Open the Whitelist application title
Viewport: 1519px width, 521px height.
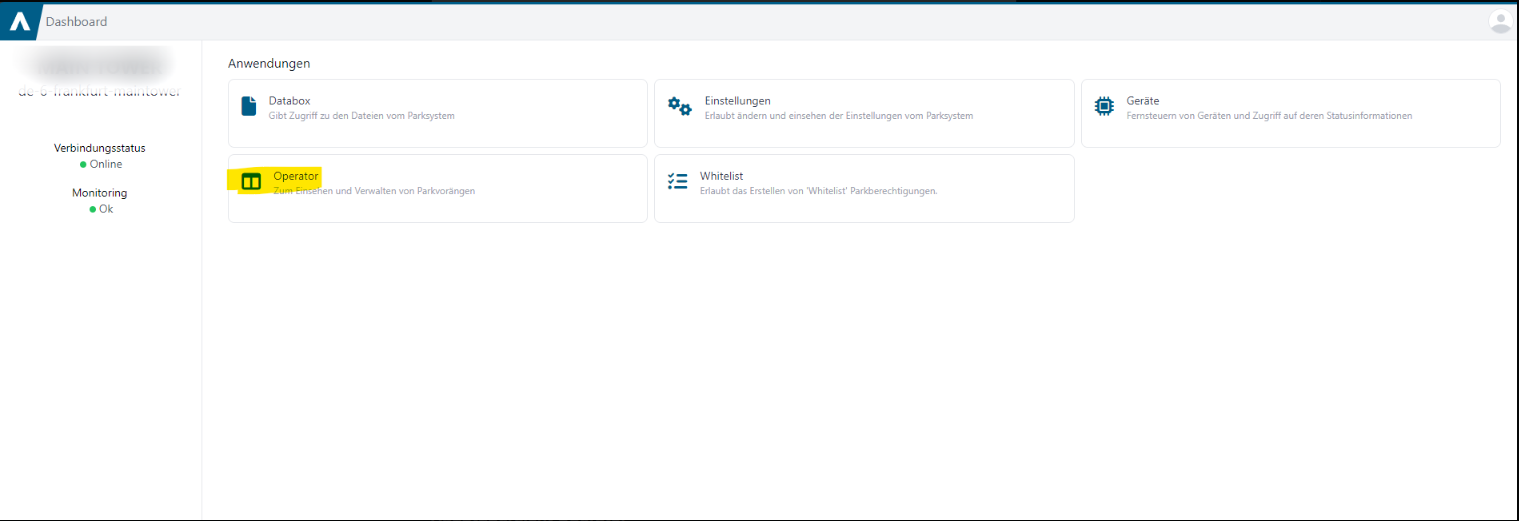(x=721, y=176)
